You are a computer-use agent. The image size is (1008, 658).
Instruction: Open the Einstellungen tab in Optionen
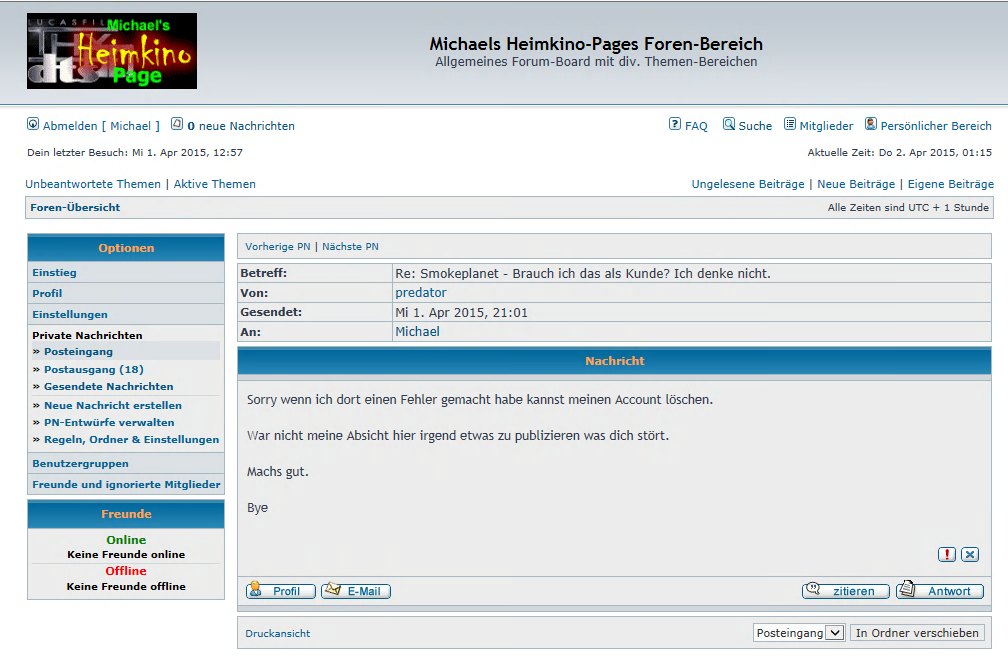coord(70,314)
